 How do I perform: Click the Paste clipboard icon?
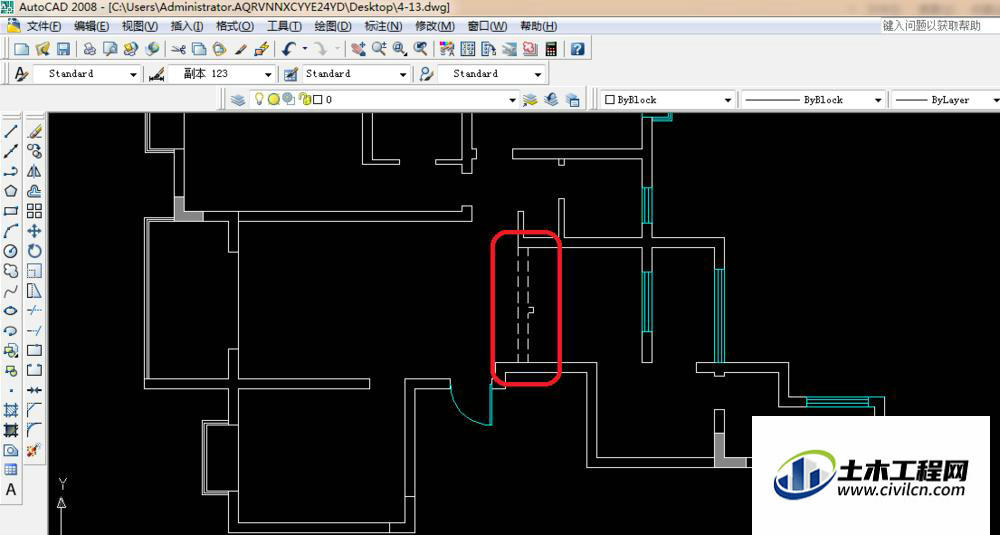[x=219, y=48]
